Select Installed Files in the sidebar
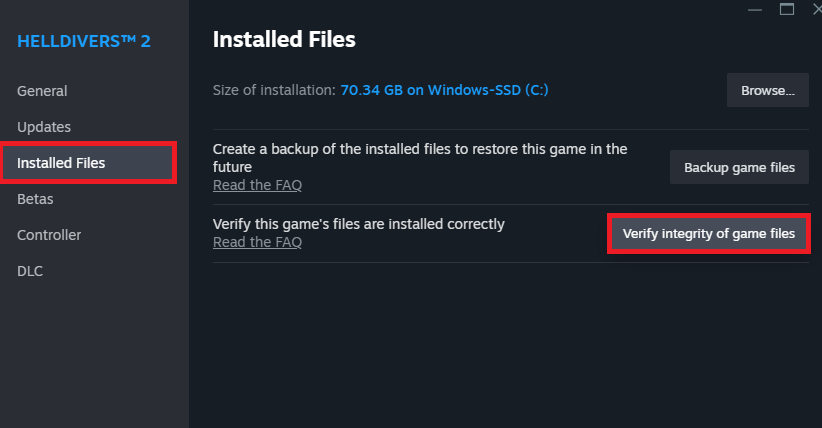 pyautogui.click(x=61, y=163)
